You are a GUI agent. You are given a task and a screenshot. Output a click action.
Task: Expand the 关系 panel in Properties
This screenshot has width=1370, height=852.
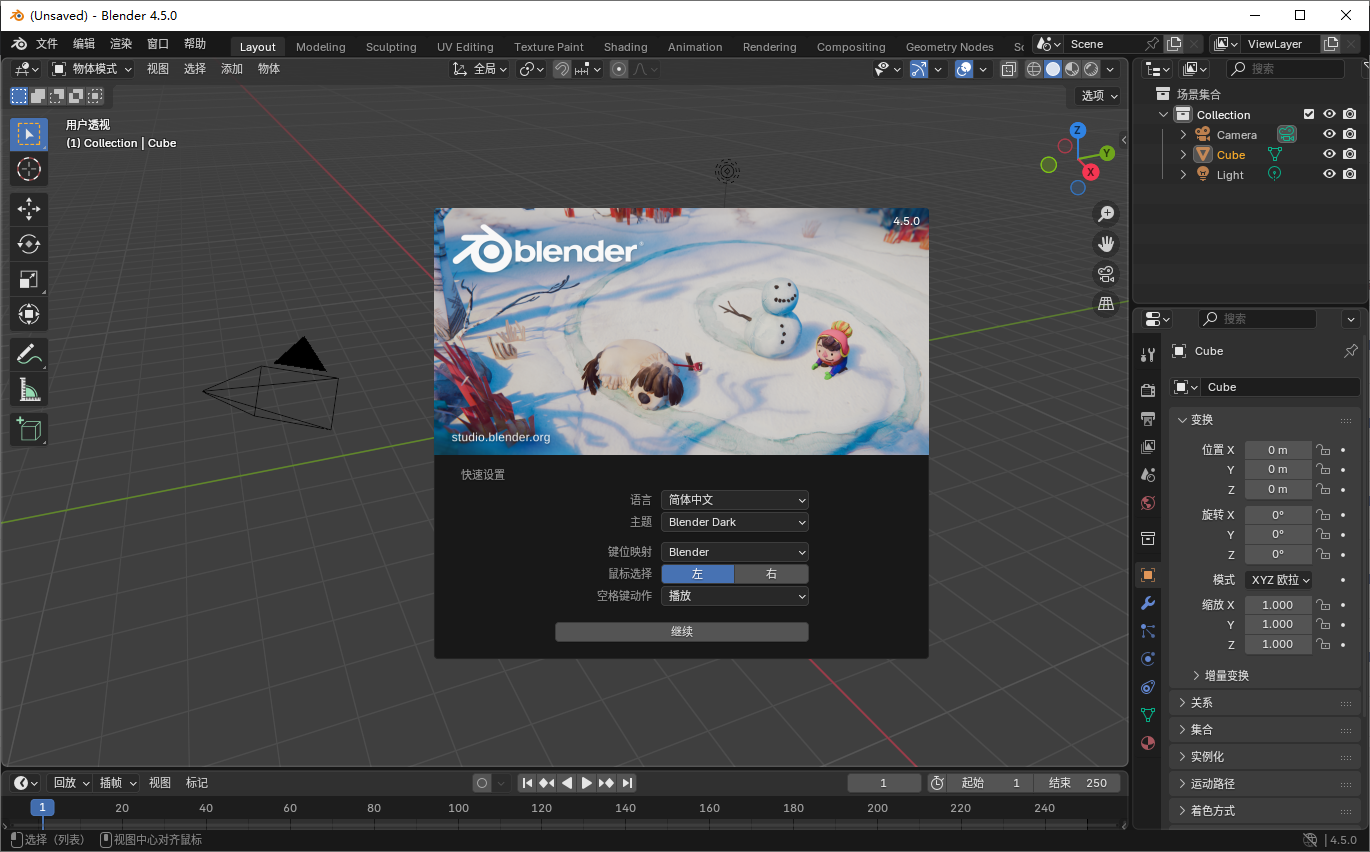tap(1265, 703)
